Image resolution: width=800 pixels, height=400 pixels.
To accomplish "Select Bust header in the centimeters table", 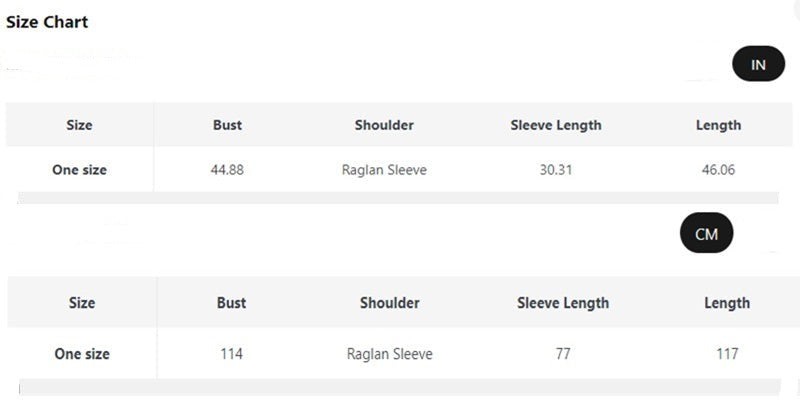I will tap(231, 303).
